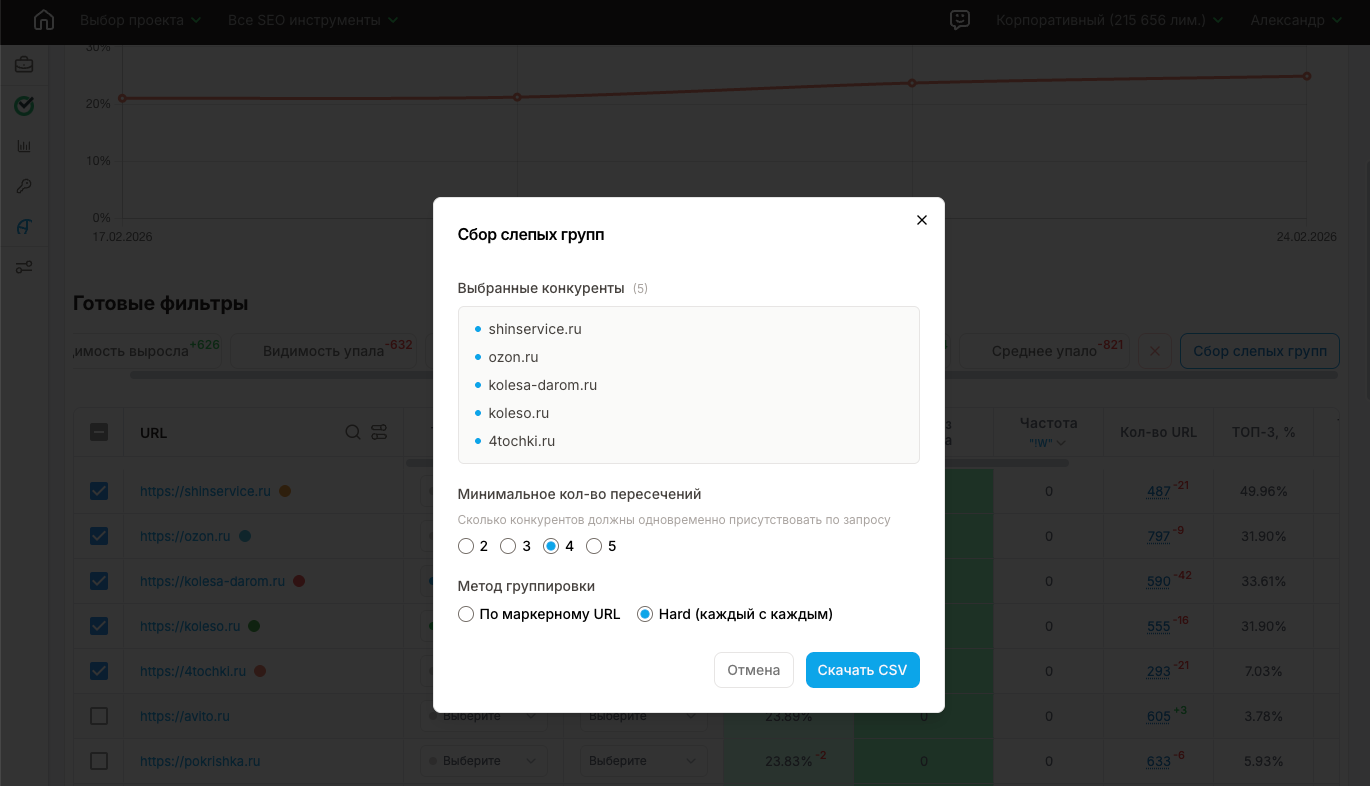Open the briefcase projects icon in sidebar
The width and height of the screenshot is (1370, 786).
tap(24, 65)
